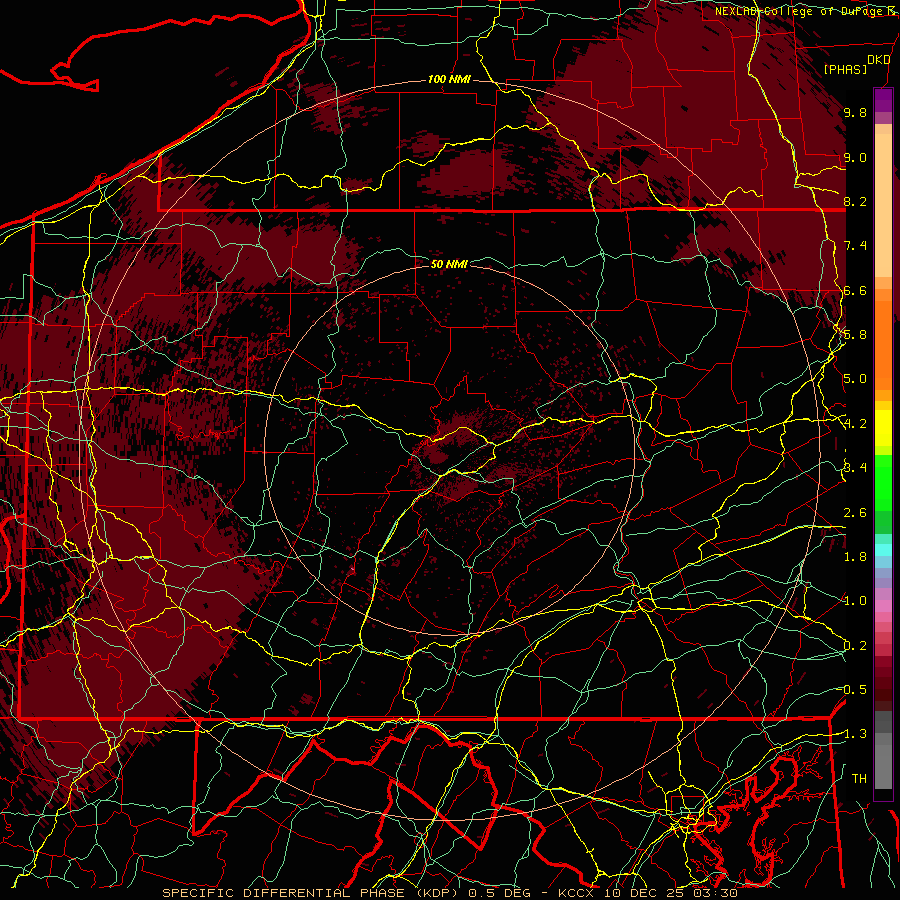Pick the yellow segment of the color bar
Viewport: 900px width, 900px height.
coord(883,428)
